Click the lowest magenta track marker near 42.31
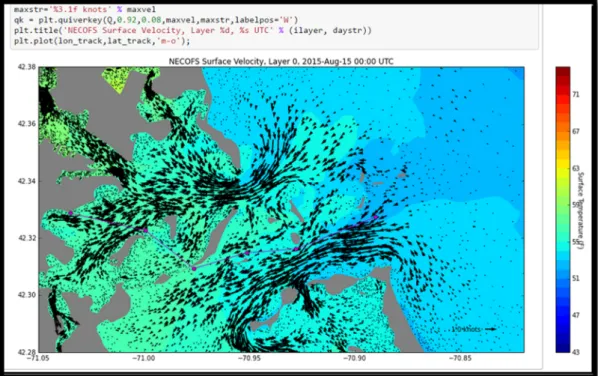This screenshot has height=376, width=598. [194, 269]
